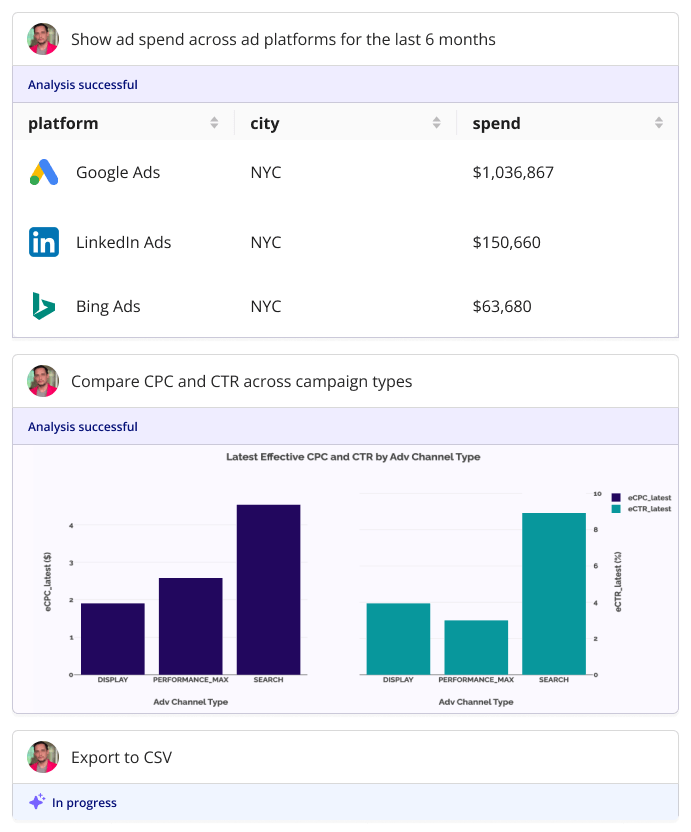Click the LinkedIn Ads icon
This screenshot has height=832, width=691.
42,242
